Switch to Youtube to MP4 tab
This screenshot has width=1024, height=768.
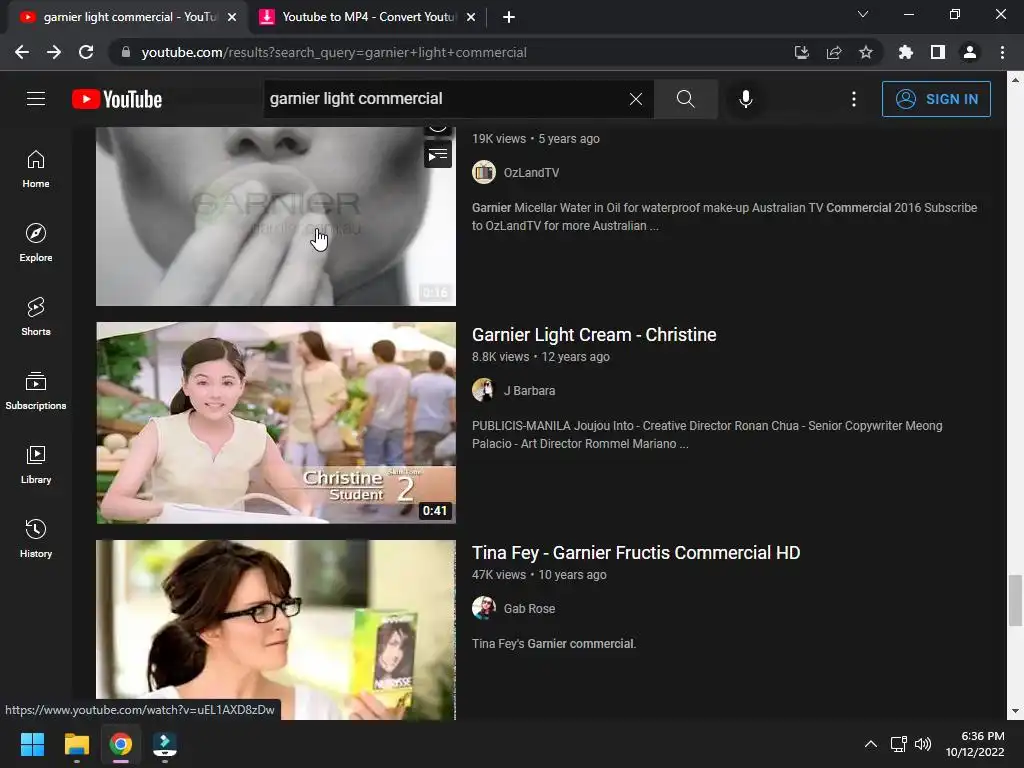[368, 17]
